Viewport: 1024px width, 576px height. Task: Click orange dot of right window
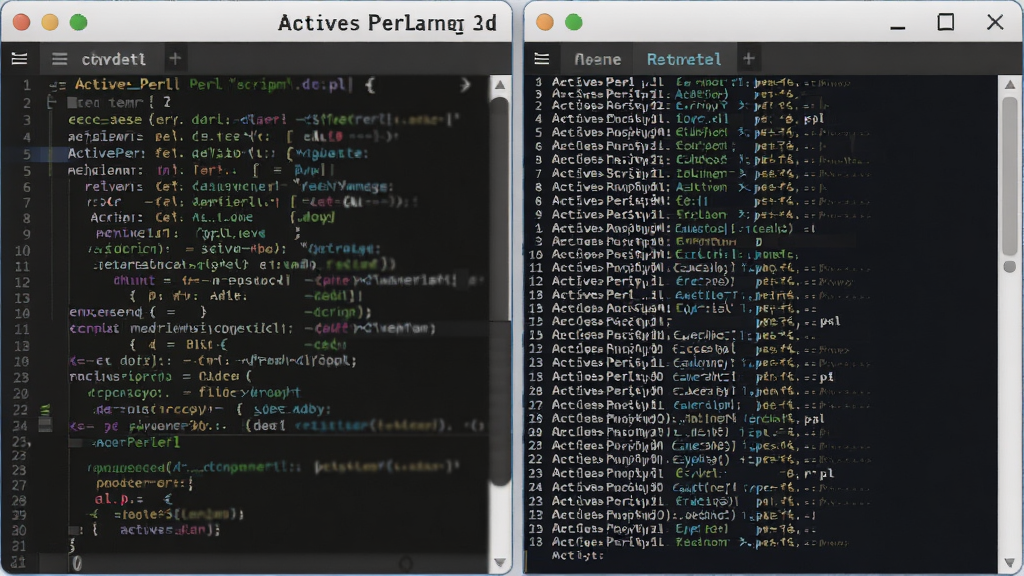(545, 22)
